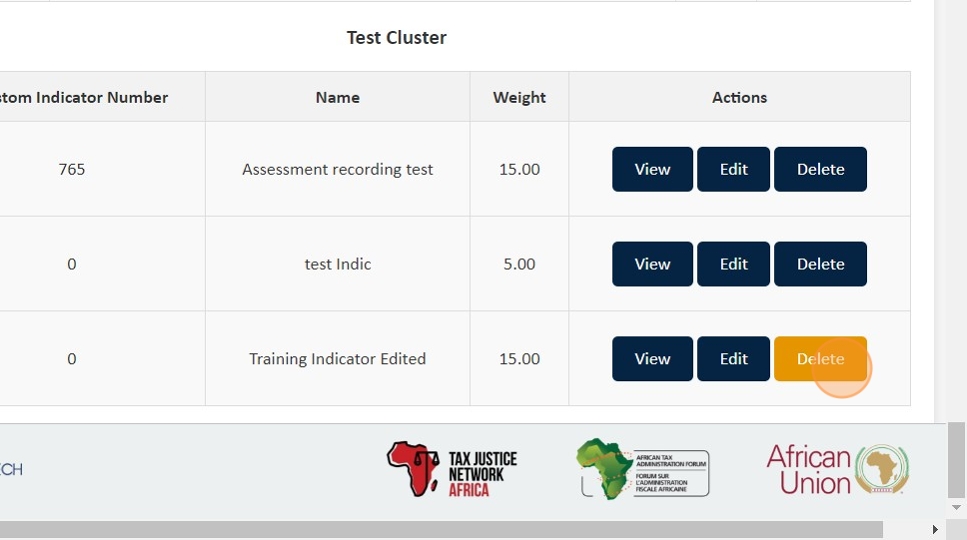This screenshot has width=967, height=540.
Task: Edit the Training Indicator Edited row
Action: click(733, 359)
